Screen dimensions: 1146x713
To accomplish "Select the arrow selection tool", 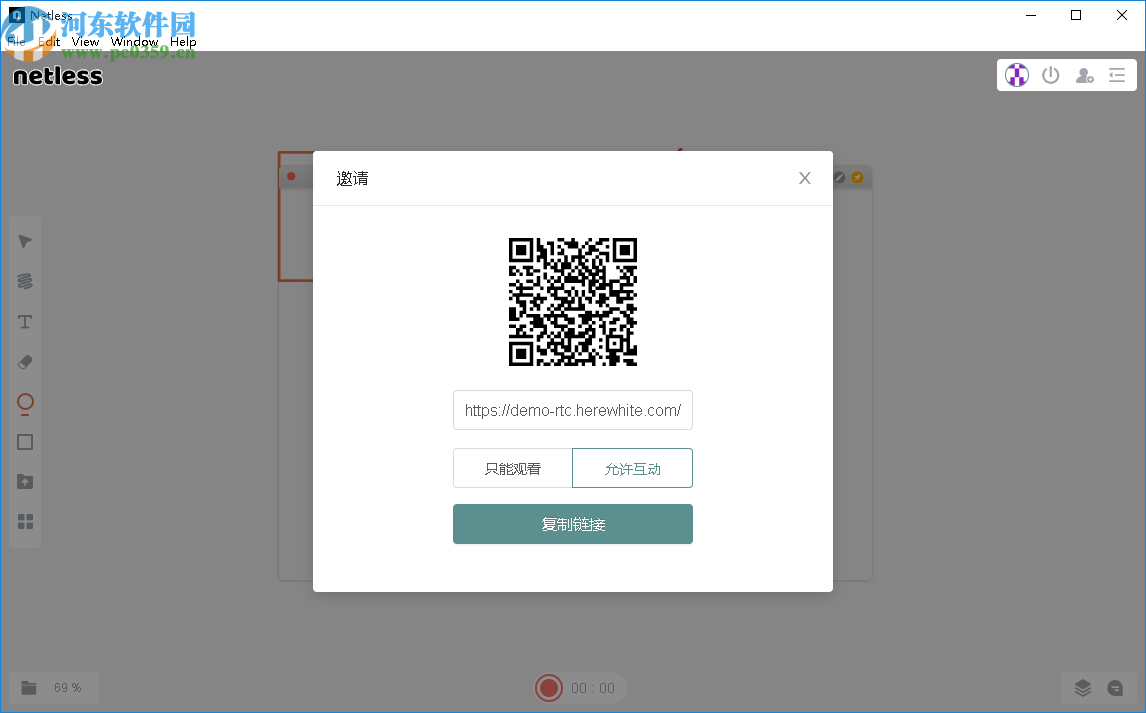I will pos(25,241).
